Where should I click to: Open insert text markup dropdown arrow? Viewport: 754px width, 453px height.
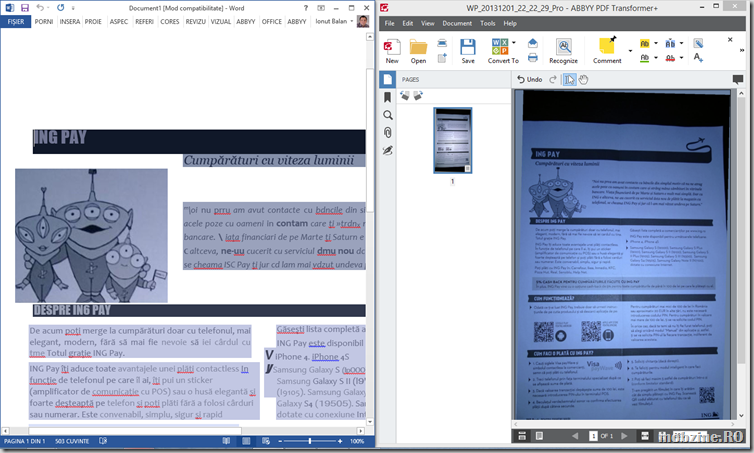click(681, 43)
